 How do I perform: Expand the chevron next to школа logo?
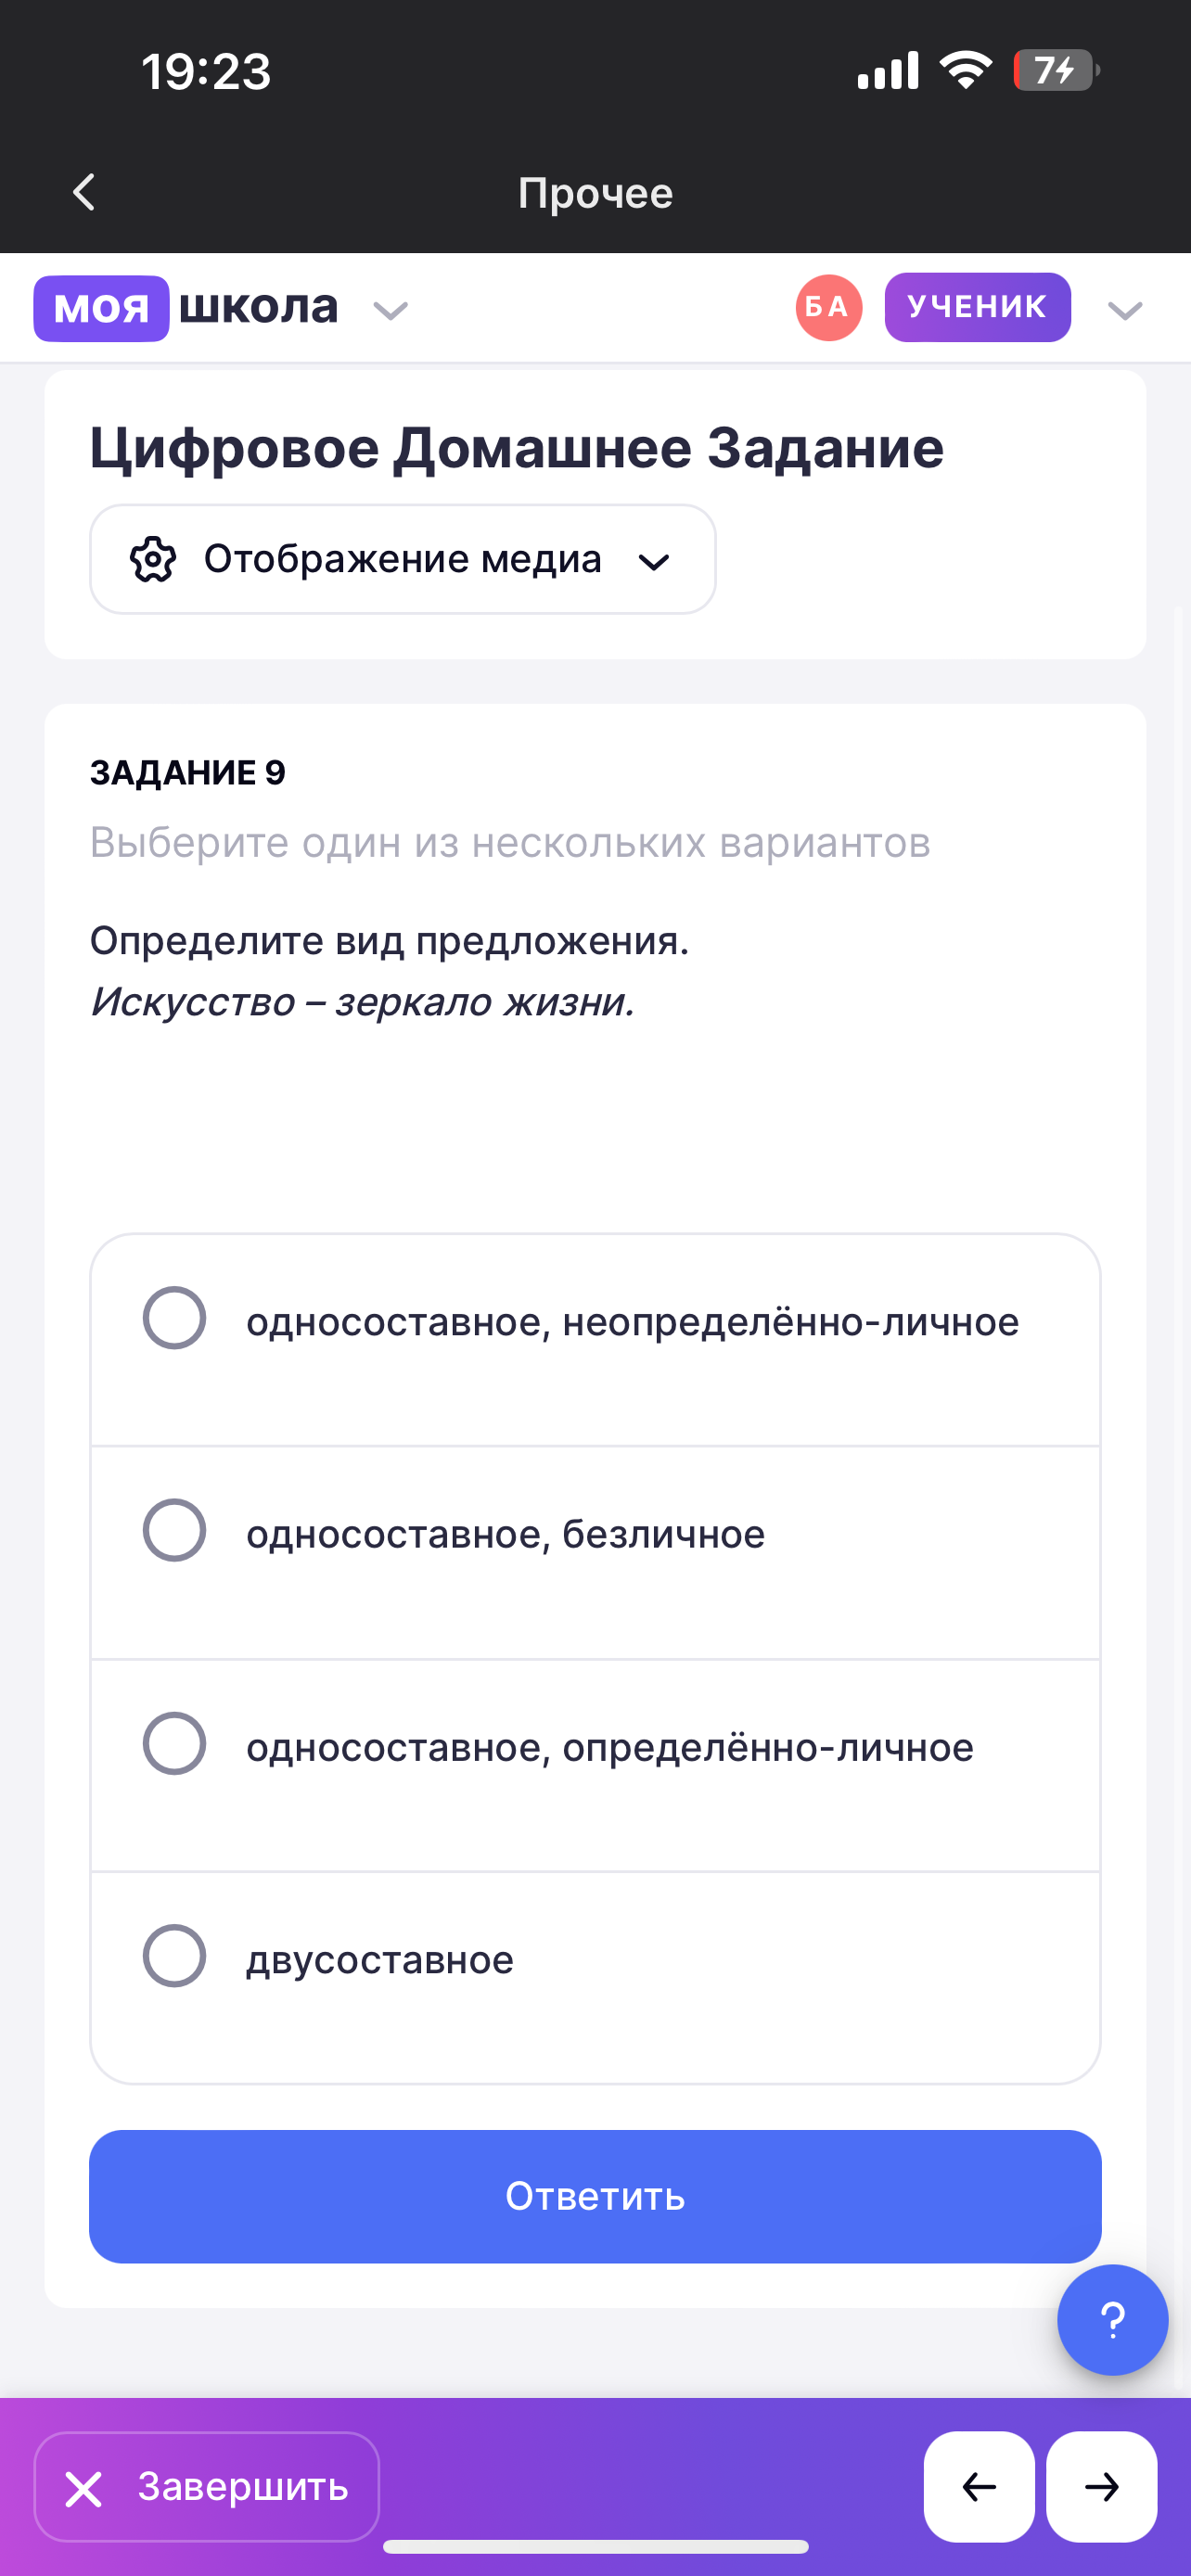(390, 311)
